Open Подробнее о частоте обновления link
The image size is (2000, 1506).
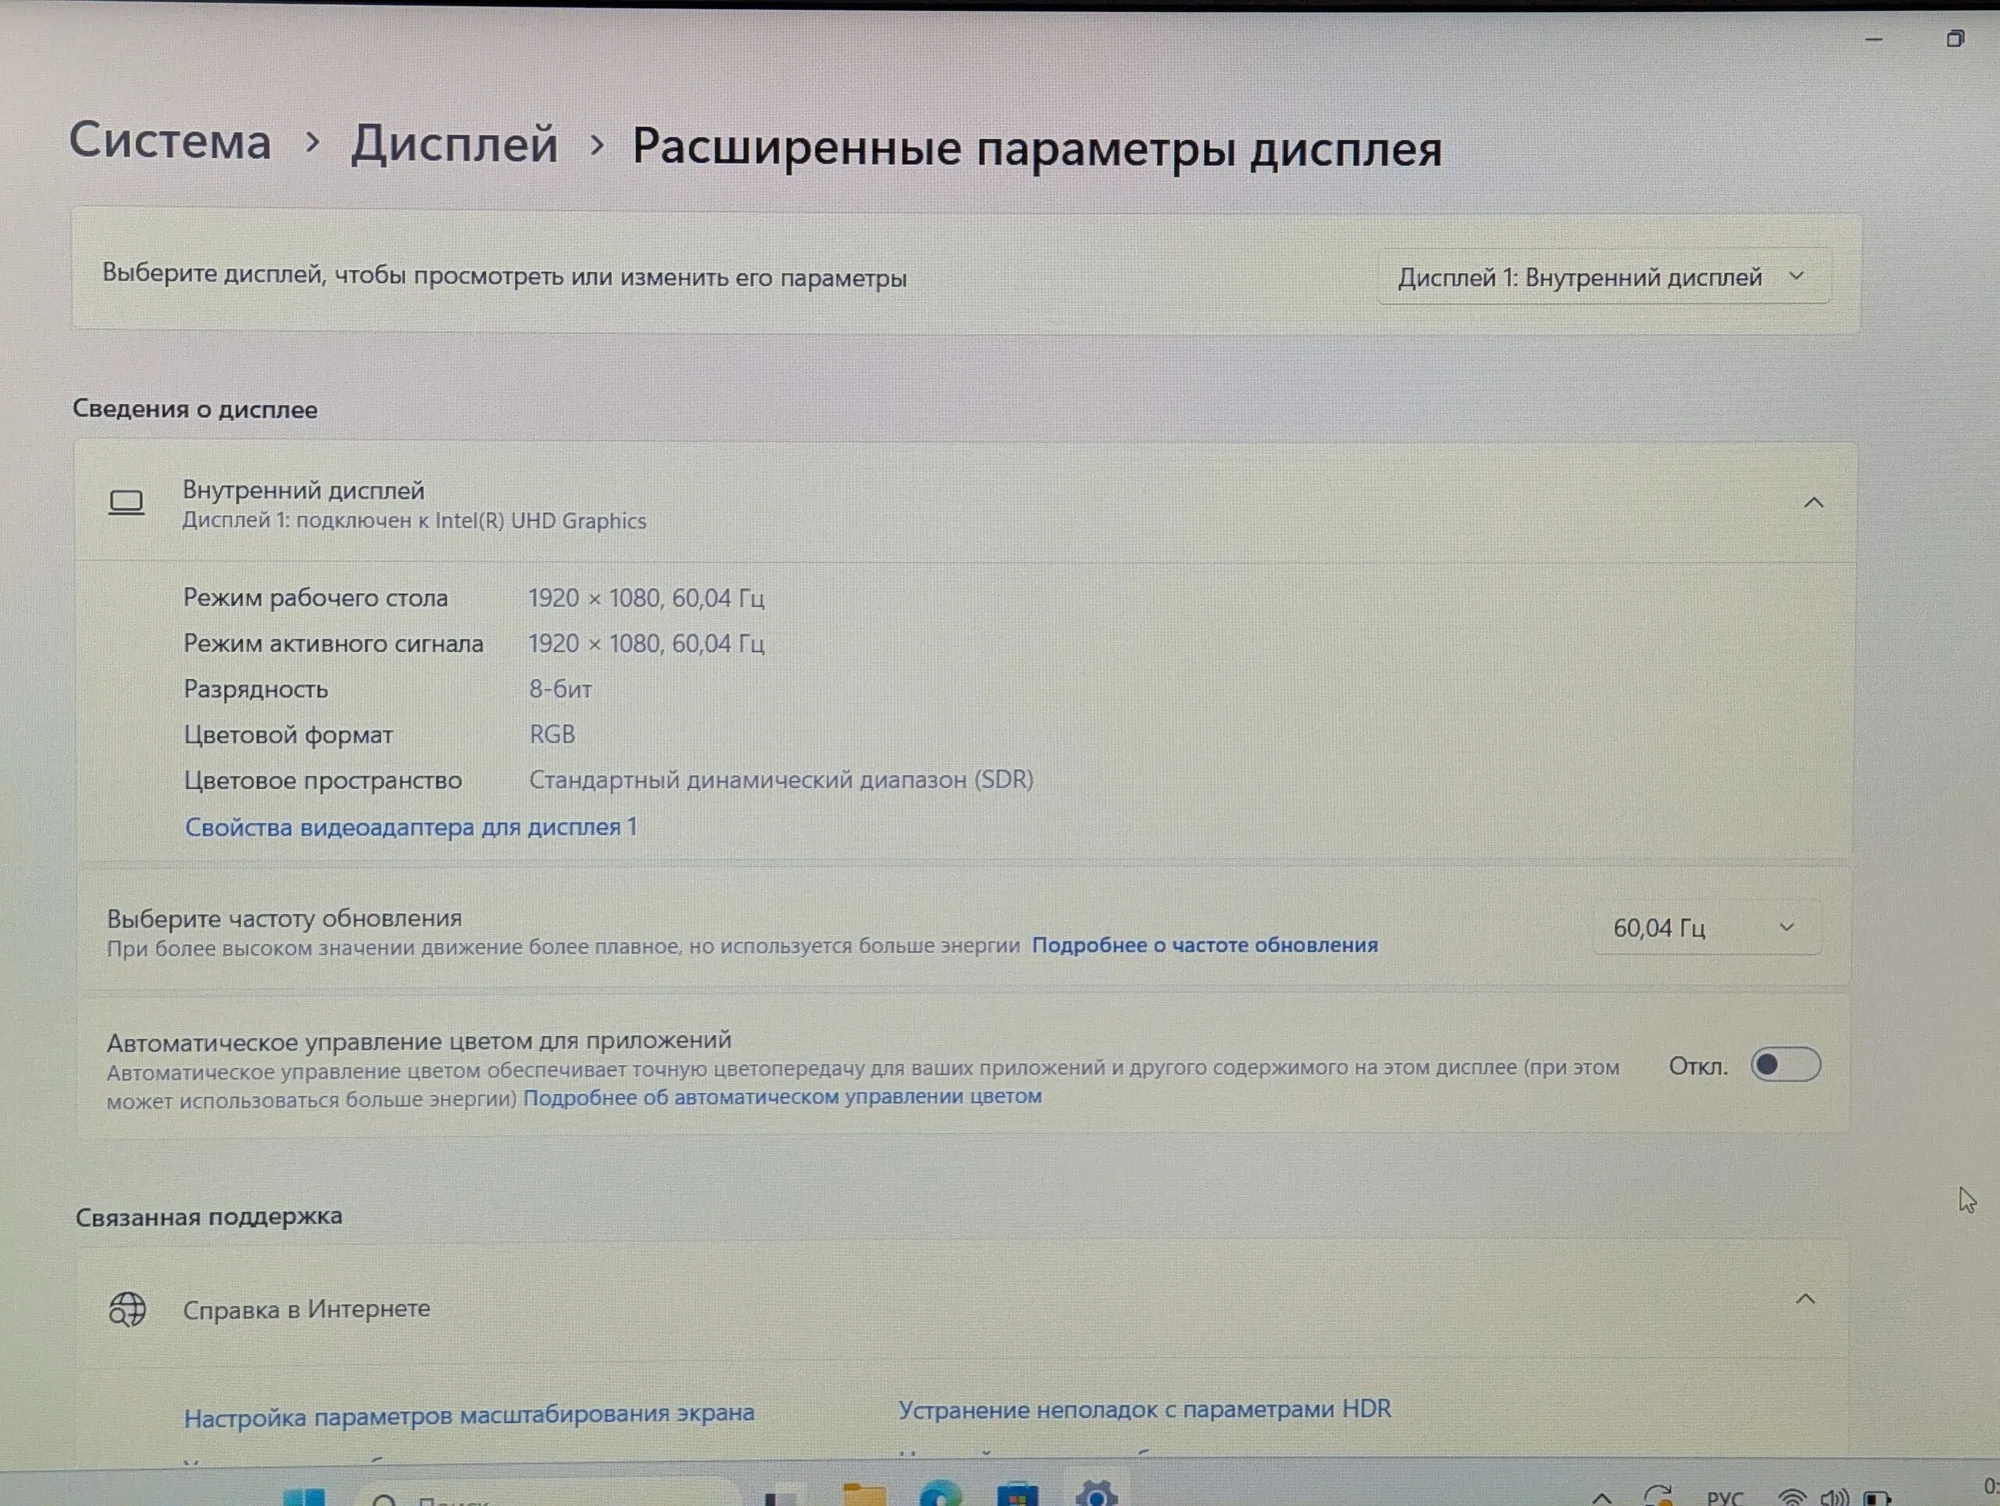[x=1204, y=945]
